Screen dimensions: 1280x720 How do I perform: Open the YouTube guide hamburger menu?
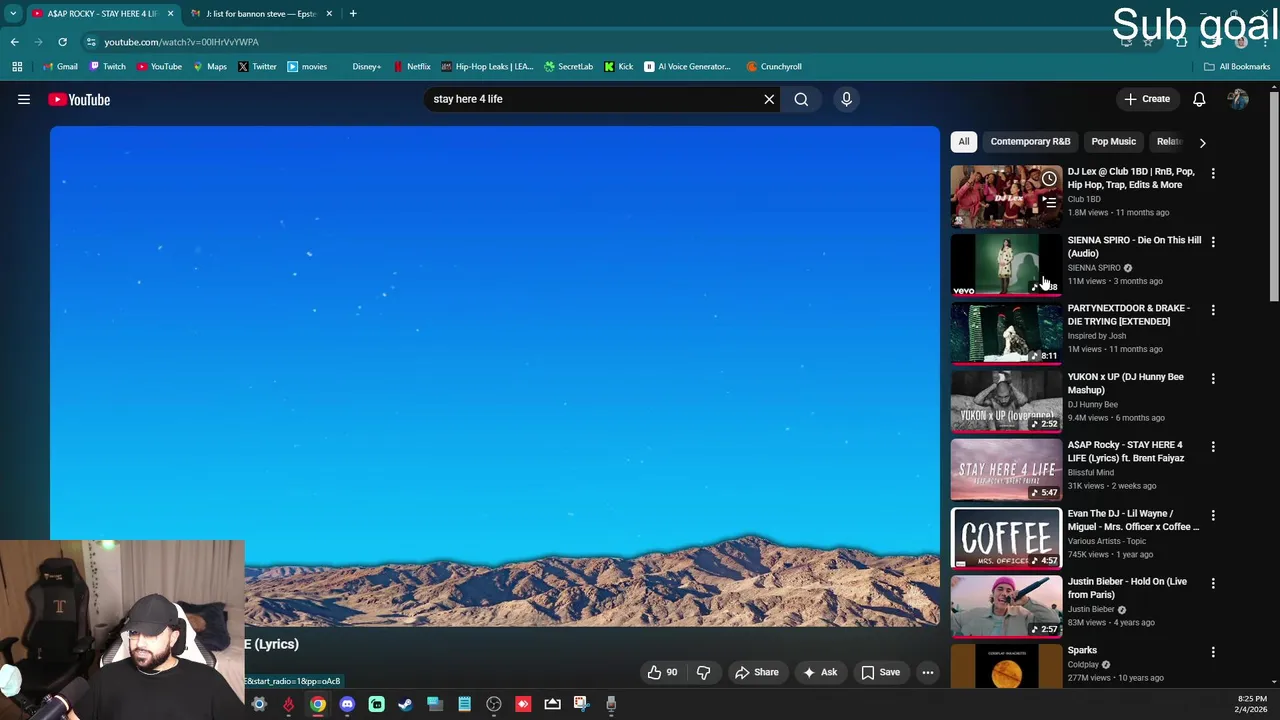pos(24,99)
